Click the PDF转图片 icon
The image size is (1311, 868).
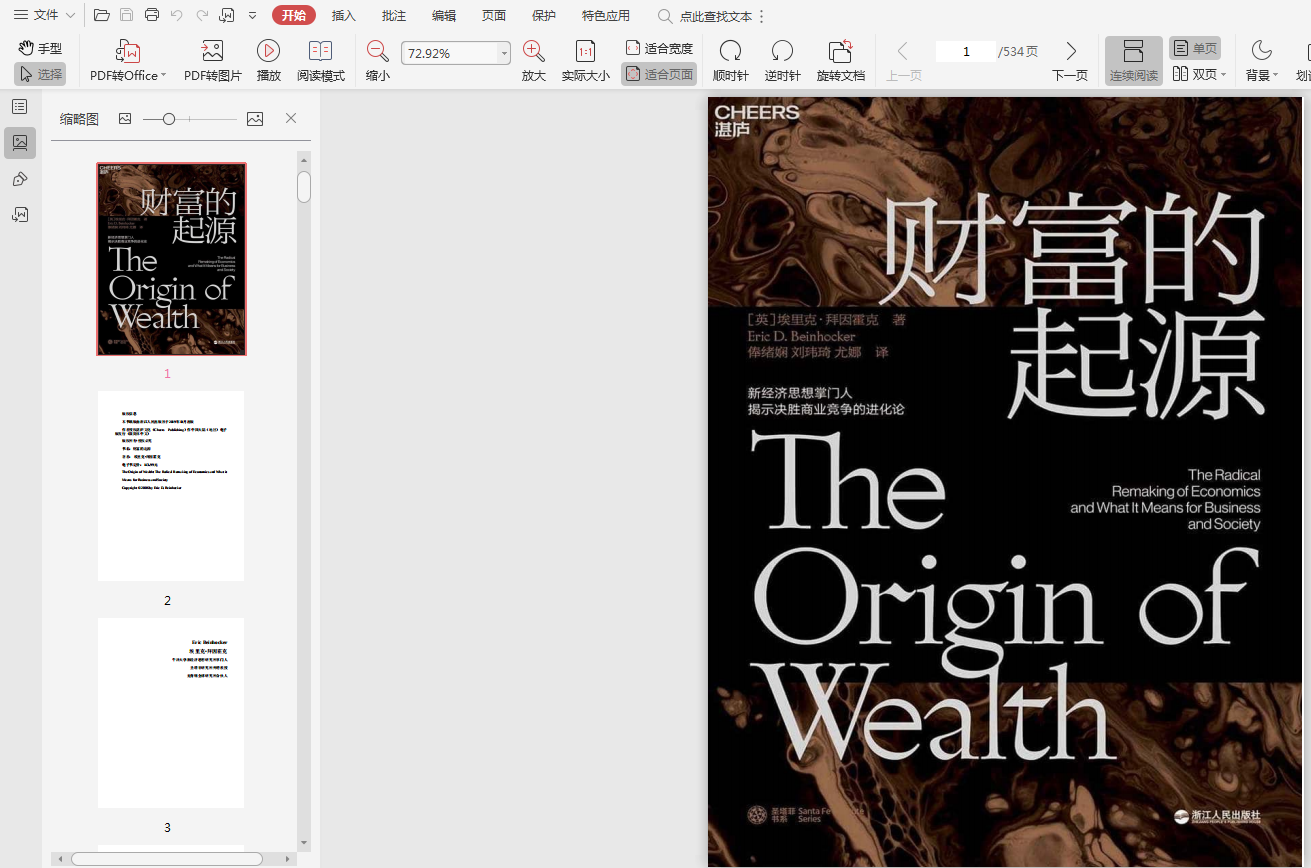pos(212,52)
